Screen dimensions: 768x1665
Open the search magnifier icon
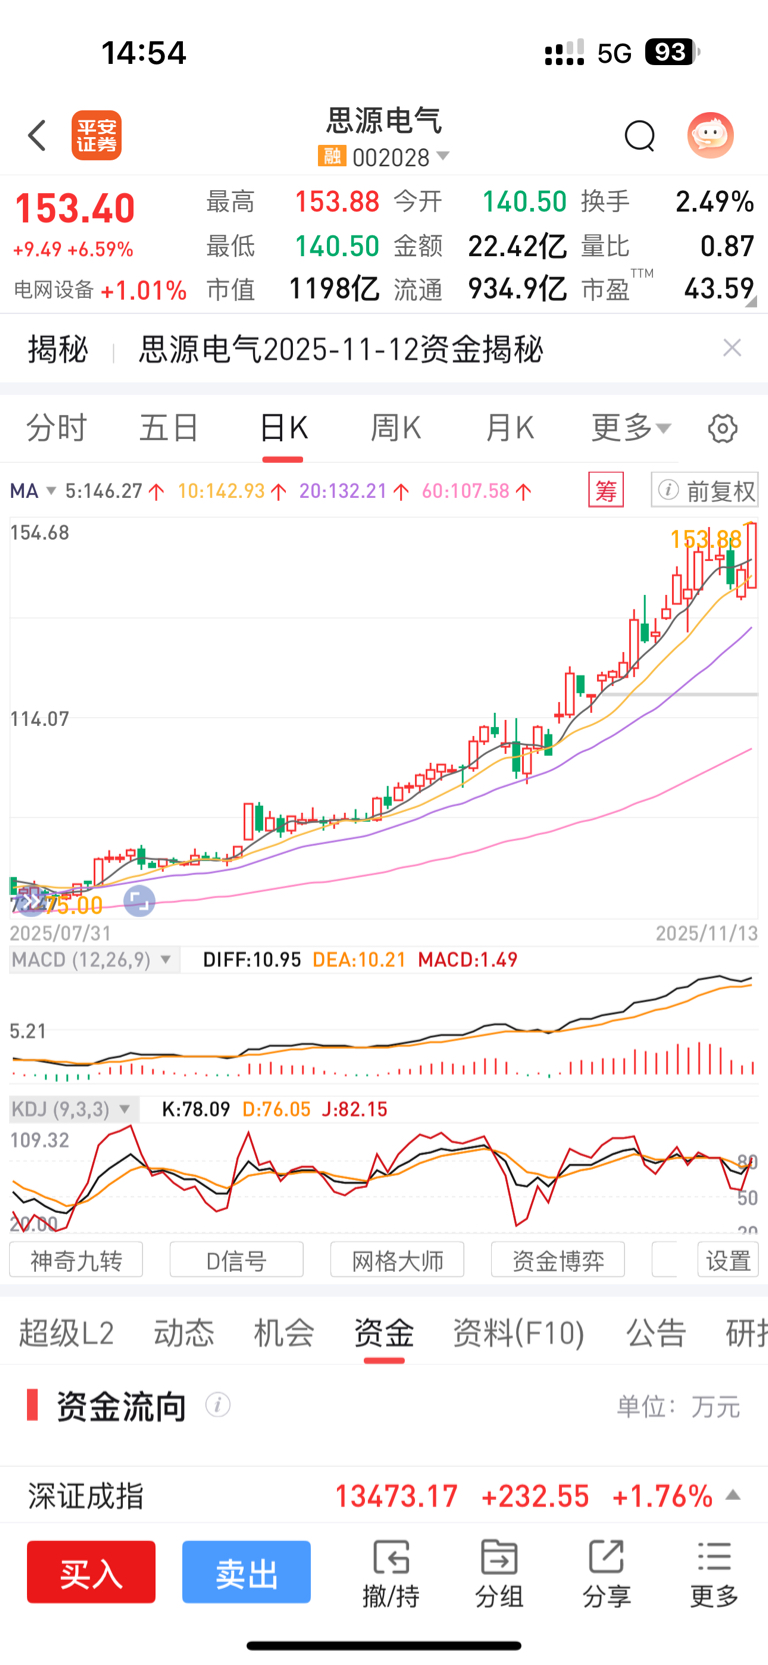coord(639,135)
